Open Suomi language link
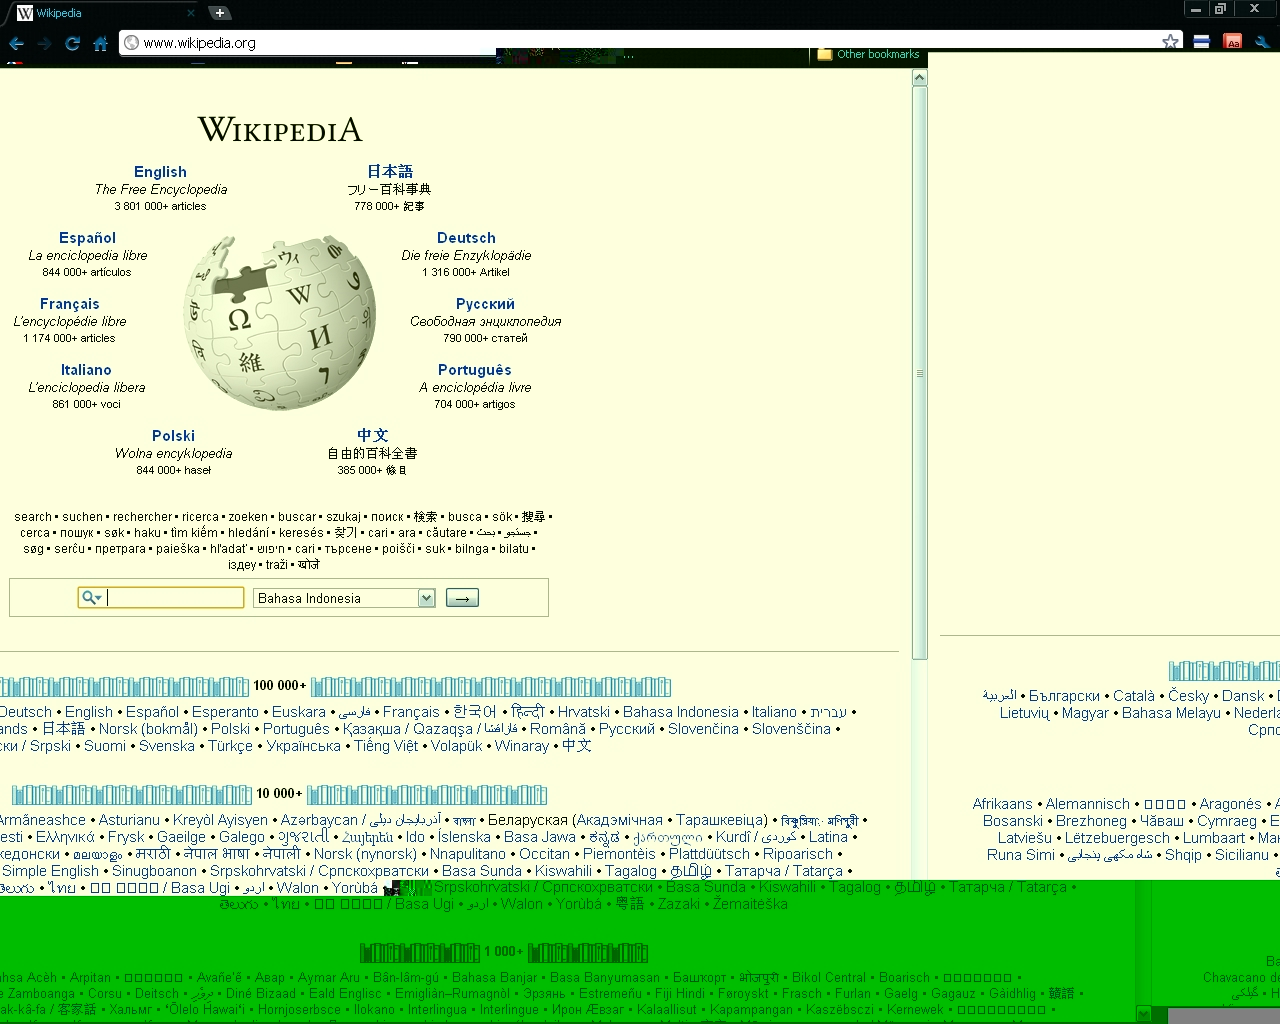 105,746
